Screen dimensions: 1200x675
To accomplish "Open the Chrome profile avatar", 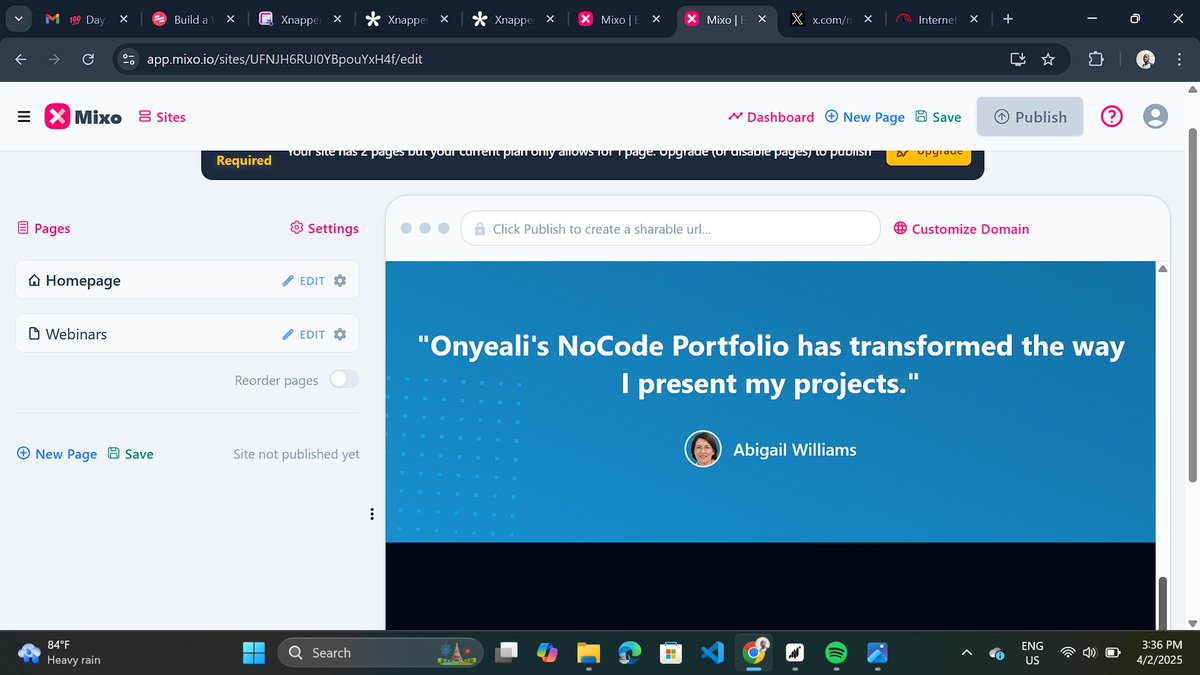I will pos(1146,59).
